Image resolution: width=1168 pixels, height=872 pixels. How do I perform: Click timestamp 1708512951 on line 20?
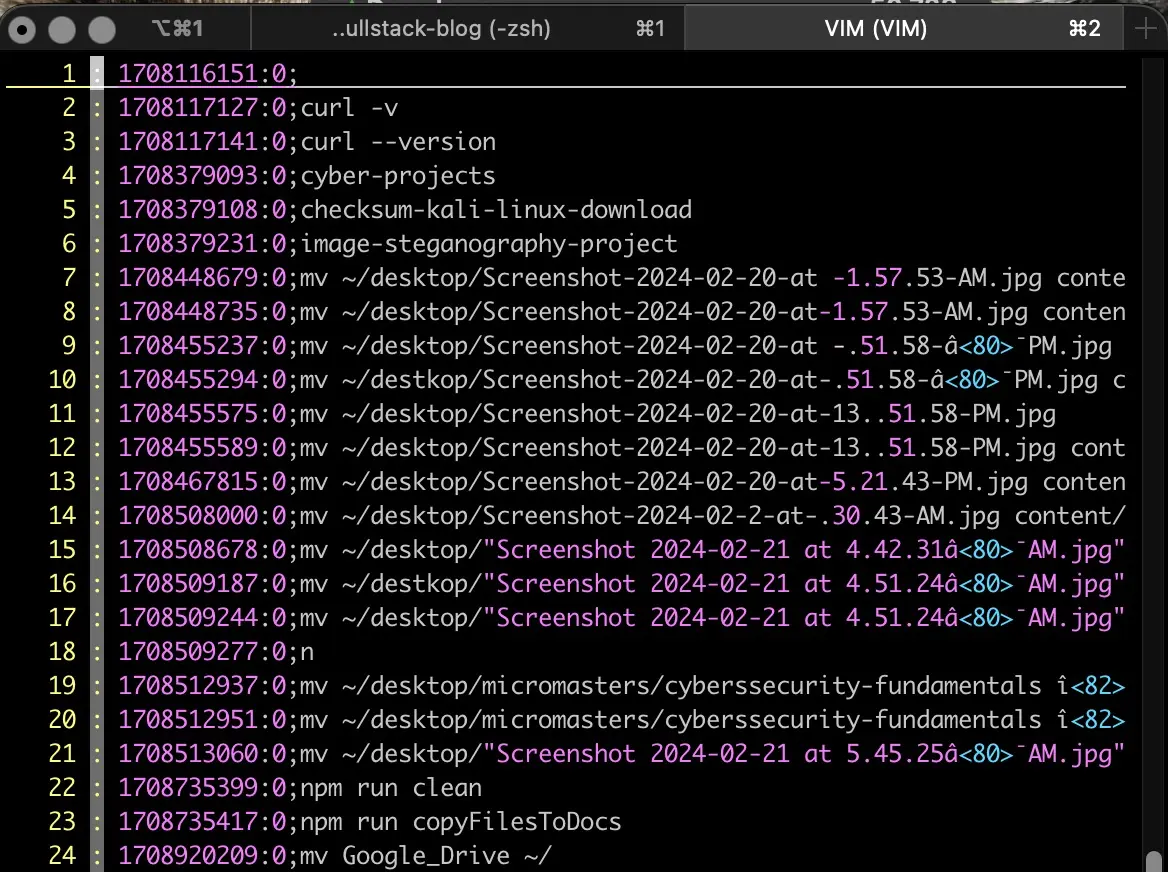point(188,719)
